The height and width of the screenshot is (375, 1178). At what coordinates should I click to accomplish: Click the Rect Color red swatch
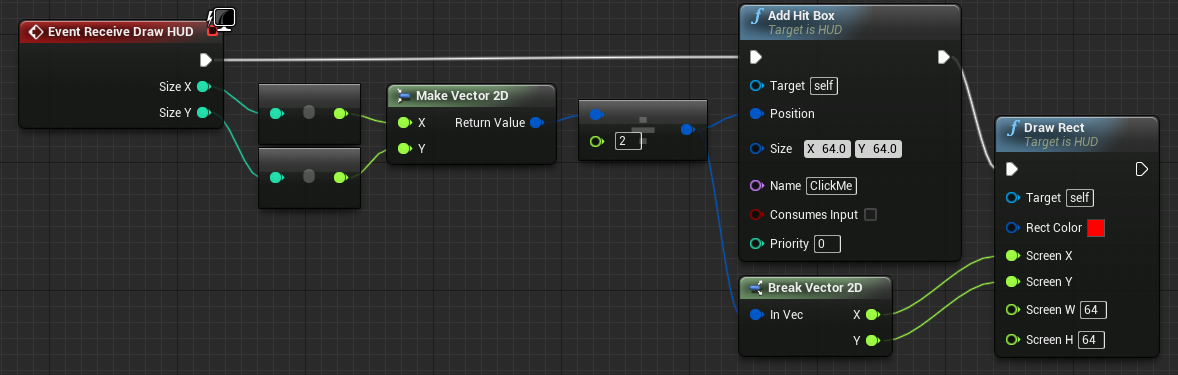pos(1096,228)
